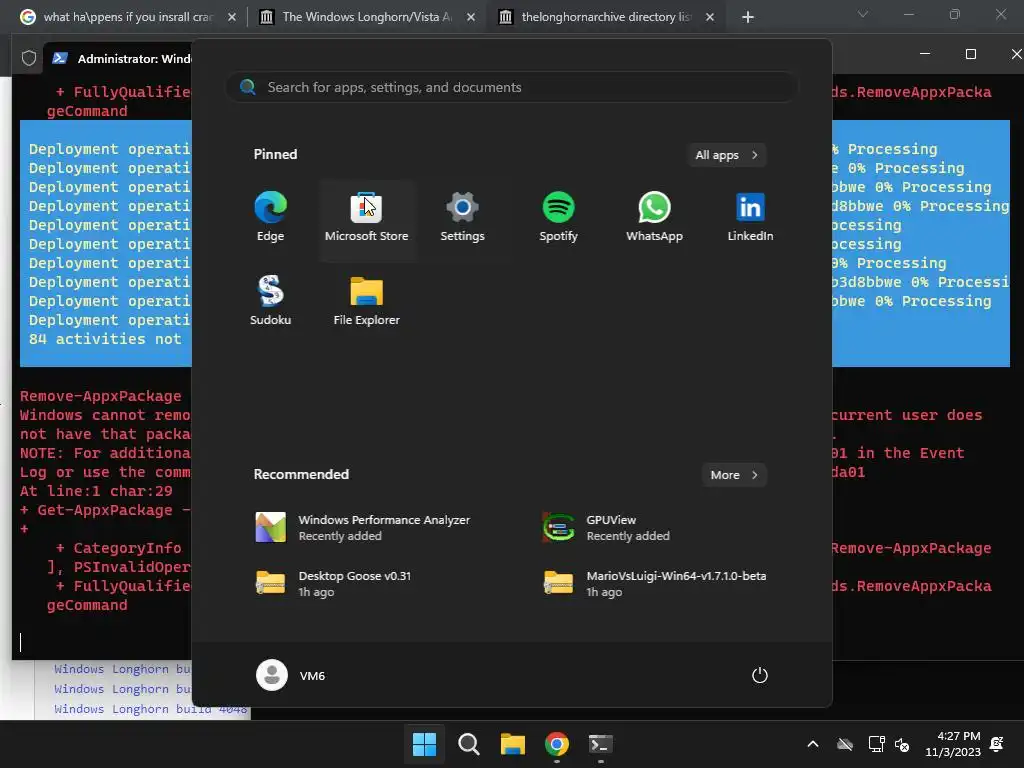1024x768 pixels.
Task: Open the clock showing 4:27 PM
Action: coord(953,744)
